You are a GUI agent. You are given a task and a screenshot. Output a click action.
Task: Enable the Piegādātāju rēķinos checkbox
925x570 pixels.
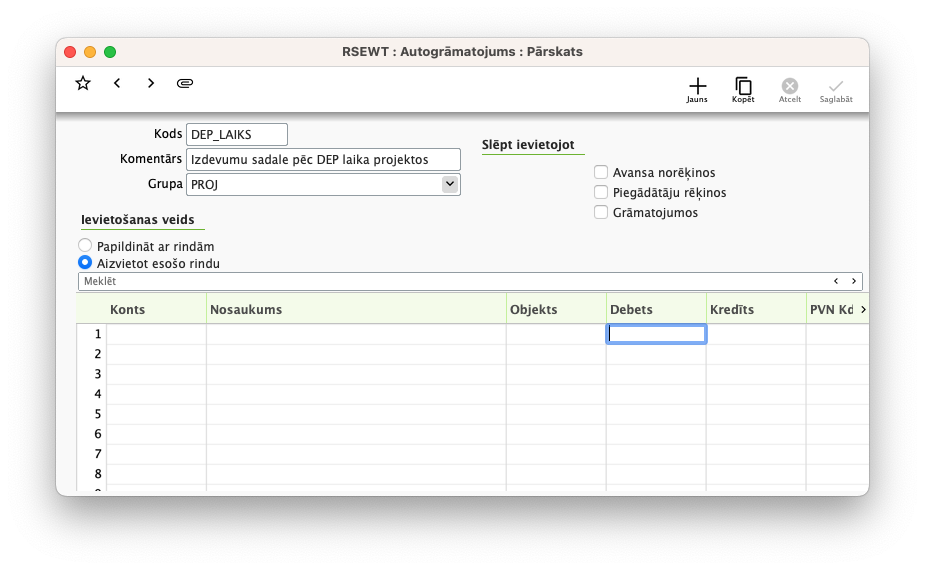click(601, 192)
